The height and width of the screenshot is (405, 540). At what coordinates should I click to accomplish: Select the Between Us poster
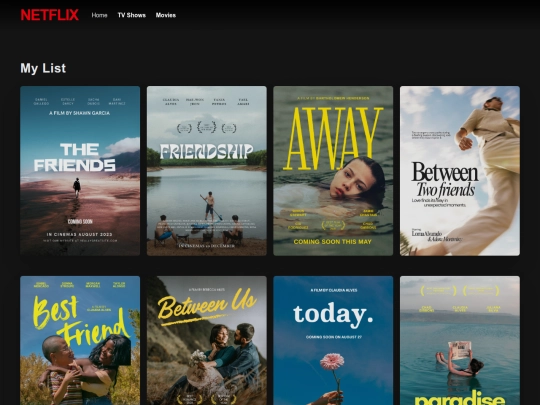point(207,341)
